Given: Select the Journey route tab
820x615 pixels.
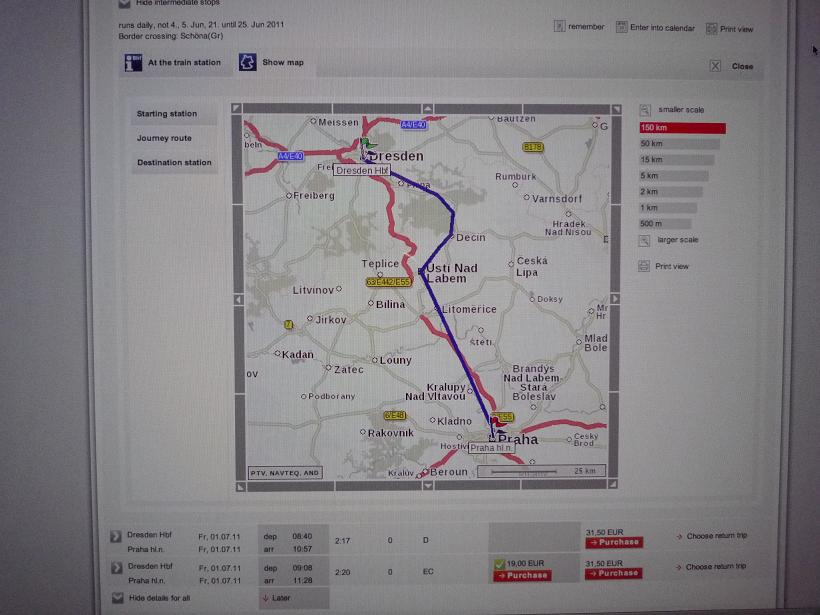Looking at the screenshot, I should pyautogui.click(x=174, y=138).
